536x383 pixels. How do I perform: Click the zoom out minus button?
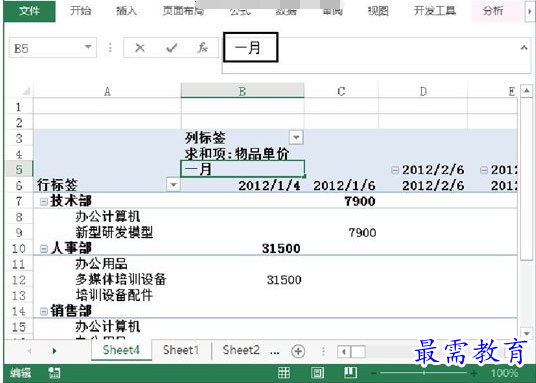click(x=374, y=373)
